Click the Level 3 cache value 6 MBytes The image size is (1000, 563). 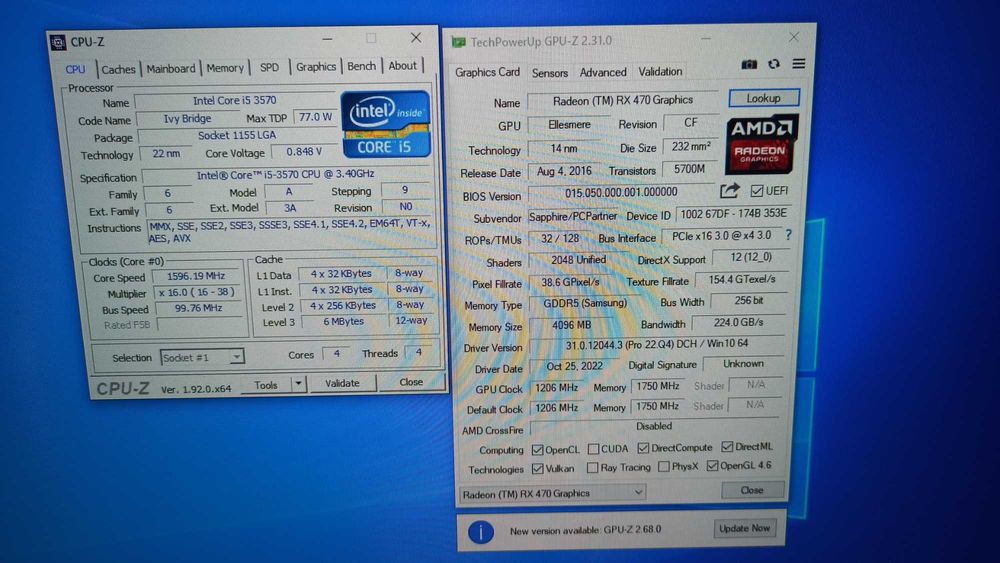pyautogui.click(x=343, y=321)
